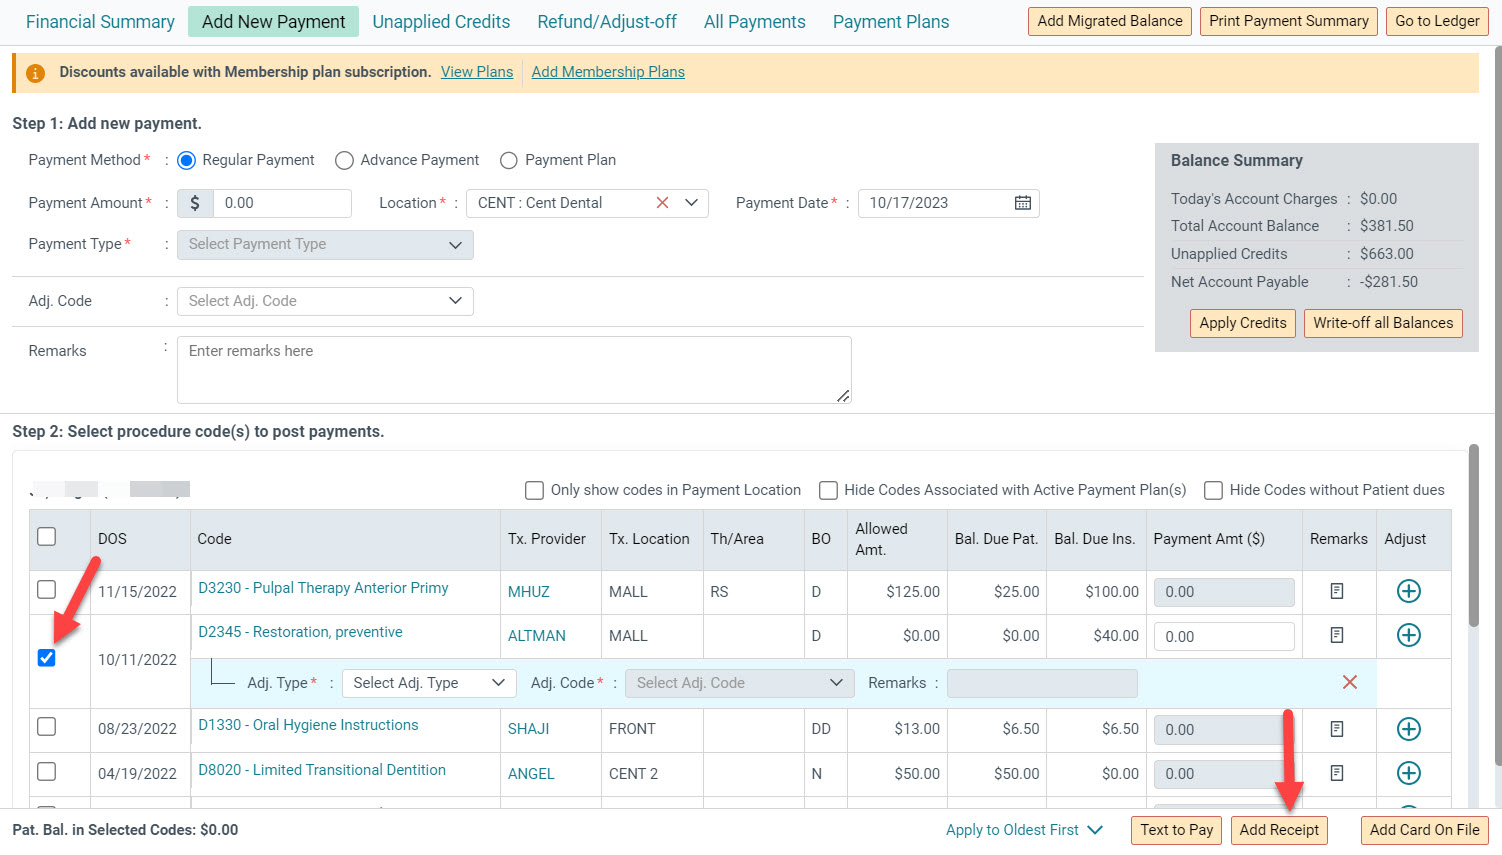Click provider link MHUZ
The width and height of the screenshot is (1502, 855).
(x=529, y=592)
